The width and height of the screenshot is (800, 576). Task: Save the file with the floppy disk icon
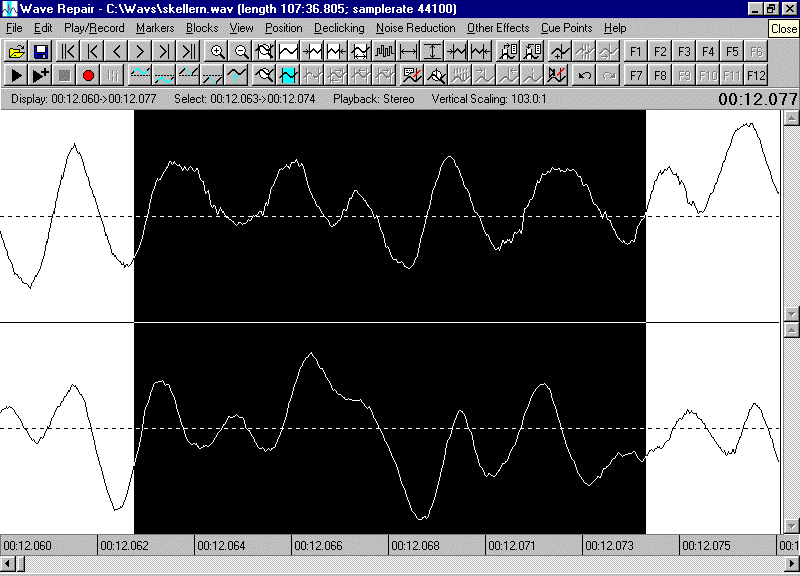point(41,51)
